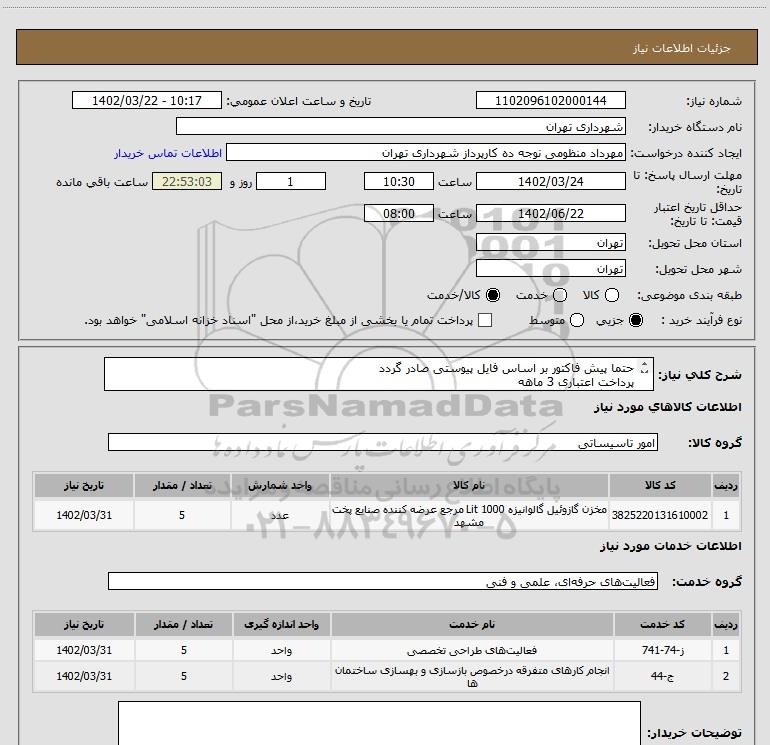
Task: Click the واحد شمارش column header
Action: pos(279,485)
